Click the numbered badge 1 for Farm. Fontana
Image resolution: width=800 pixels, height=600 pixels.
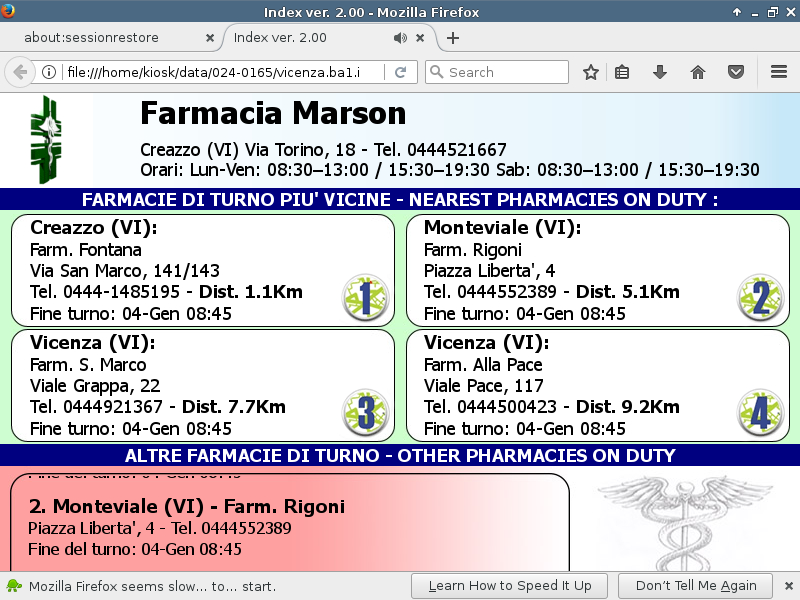(364, 298)
